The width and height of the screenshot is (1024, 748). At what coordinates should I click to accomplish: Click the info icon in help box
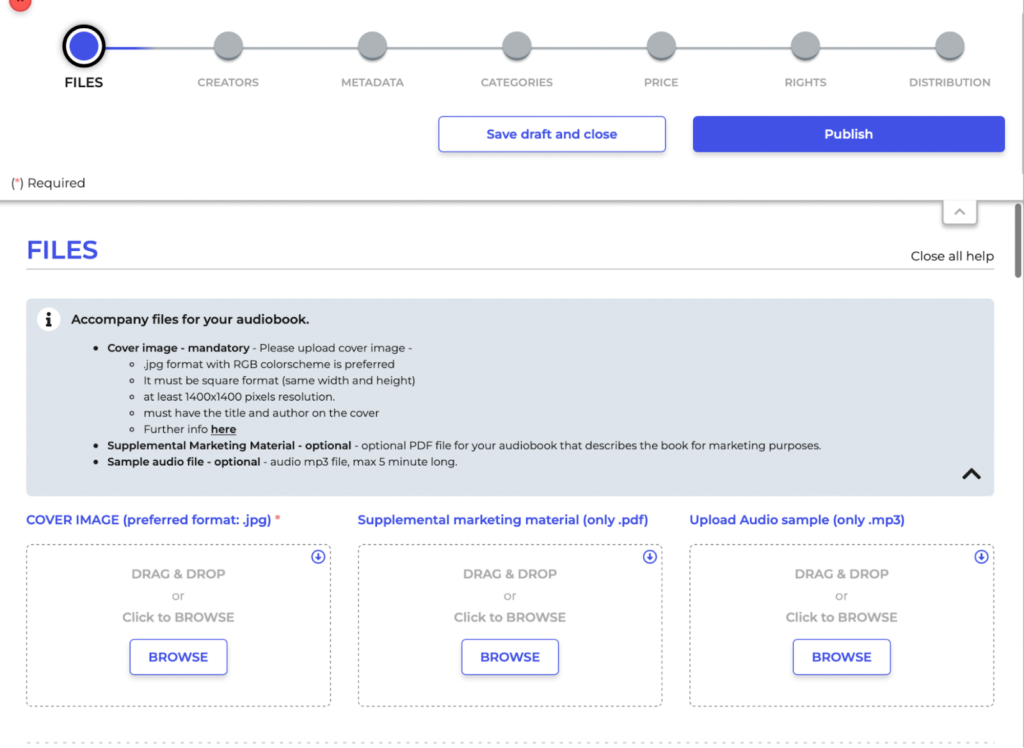[48, 319]
